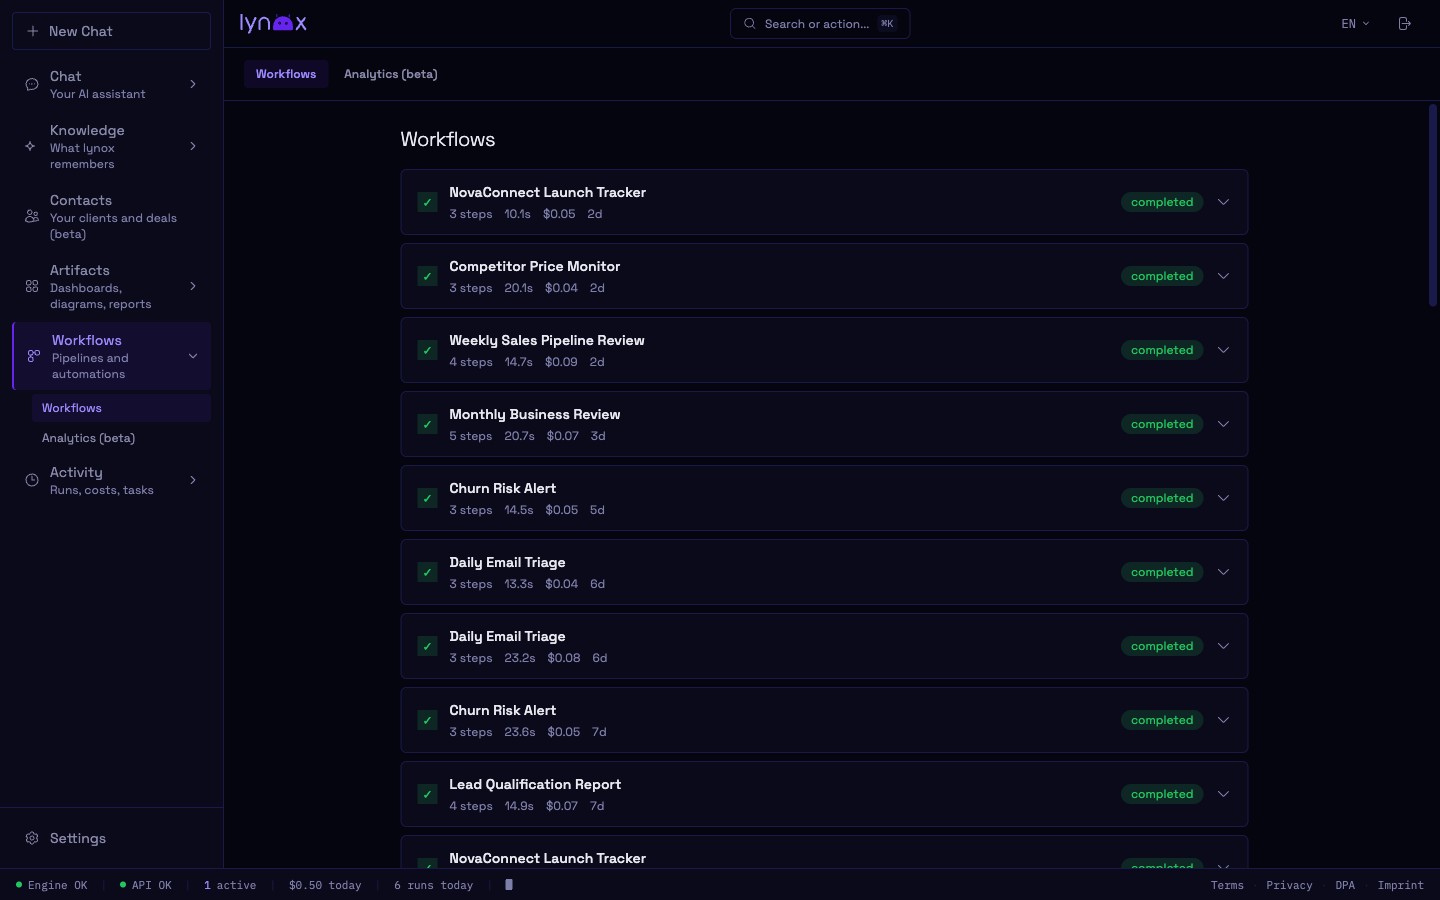Click the logout icon top right

tap(1404, 22)
